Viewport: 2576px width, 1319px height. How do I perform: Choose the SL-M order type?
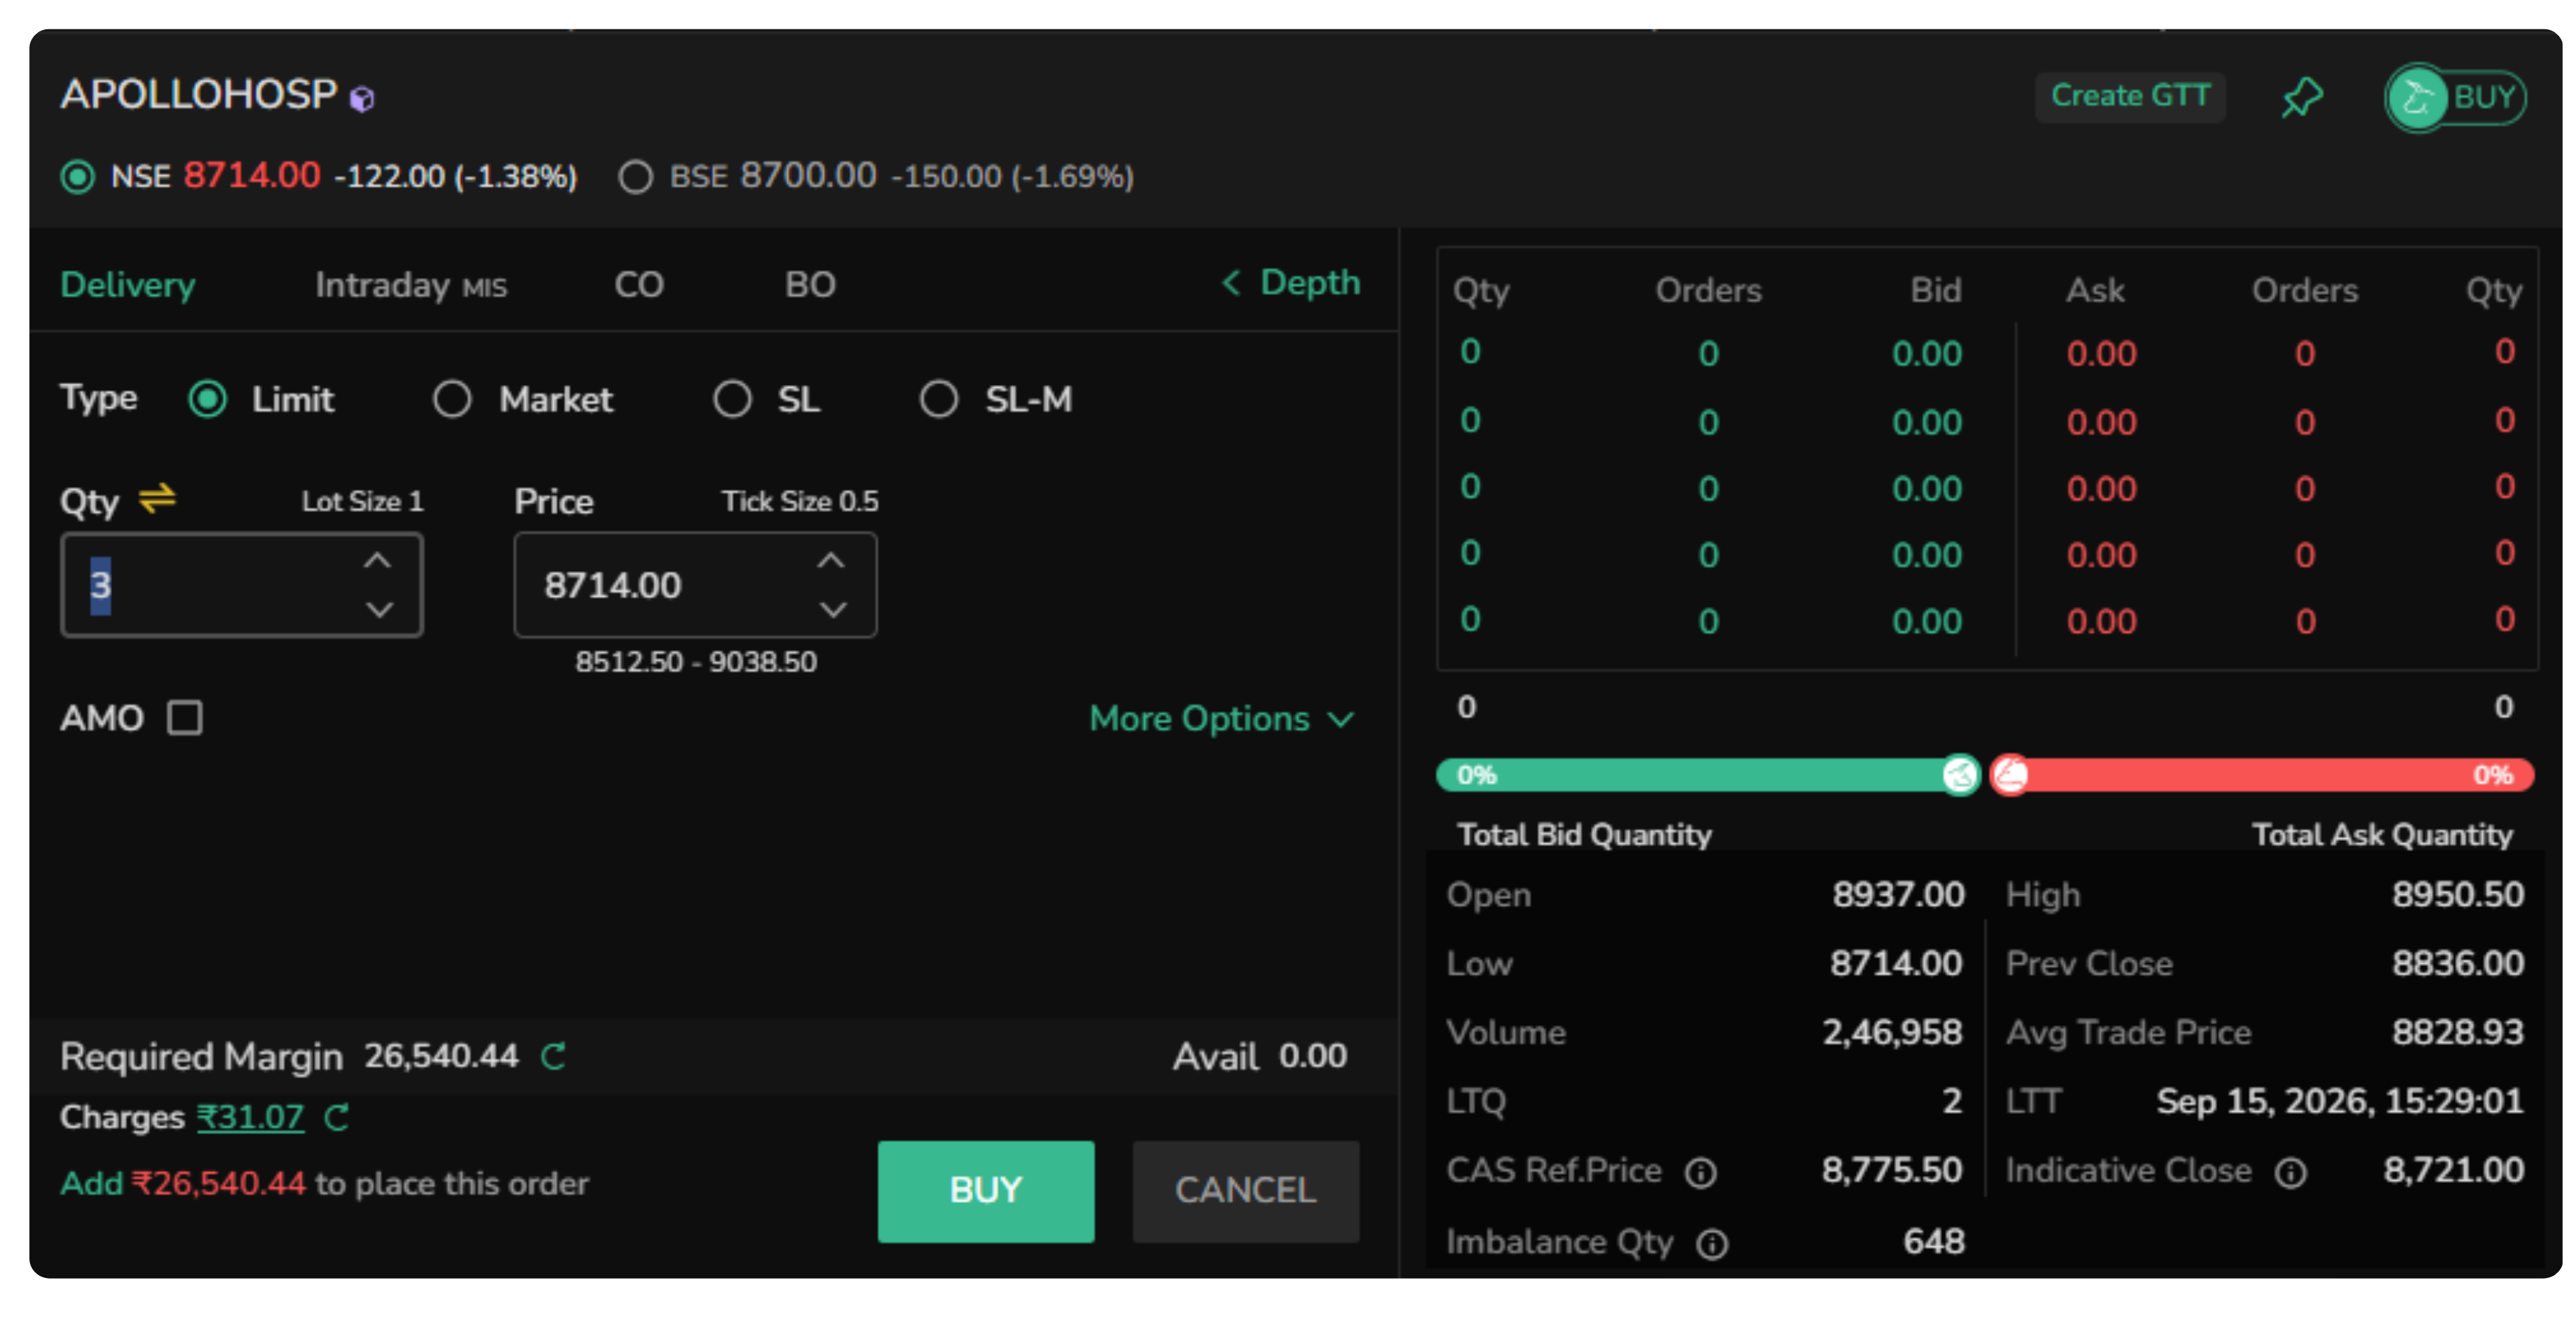coord(939,399)
